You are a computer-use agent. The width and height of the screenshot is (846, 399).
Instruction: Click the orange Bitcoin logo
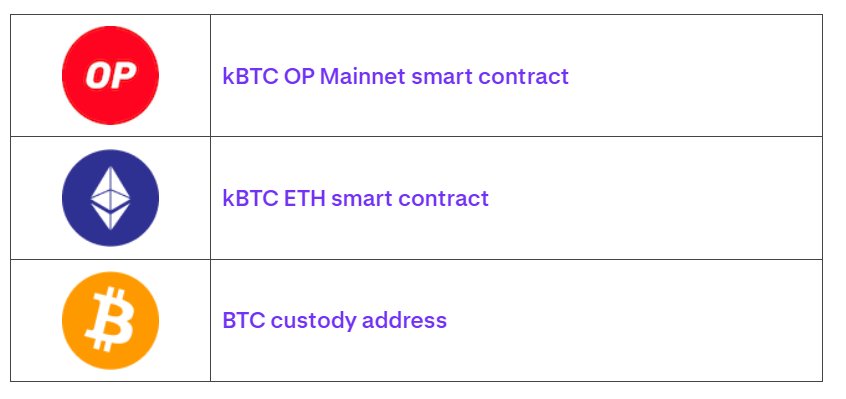coord(111,320)
